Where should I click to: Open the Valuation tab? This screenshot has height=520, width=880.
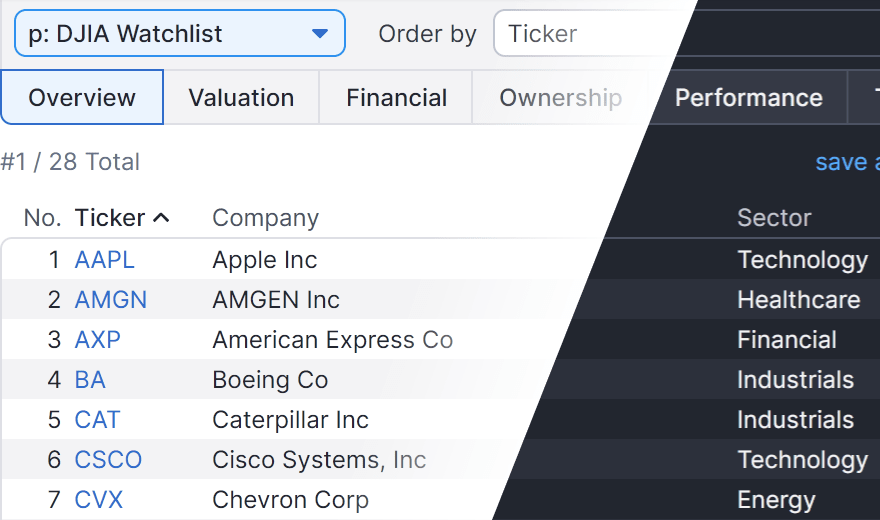[x=241, y=98]
